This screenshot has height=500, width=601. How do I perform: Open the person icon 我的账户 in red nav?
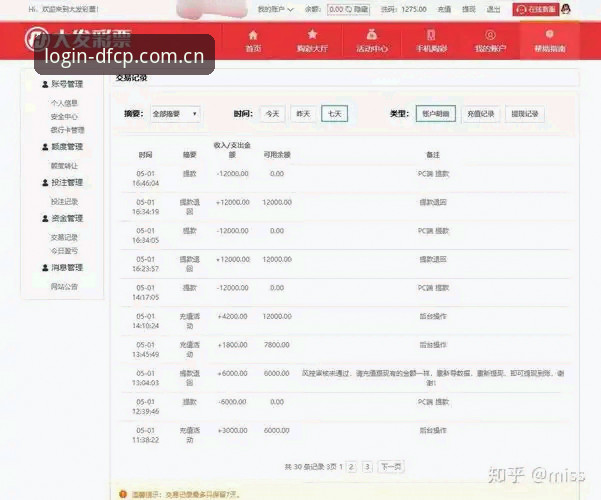(x=490, y=35)
